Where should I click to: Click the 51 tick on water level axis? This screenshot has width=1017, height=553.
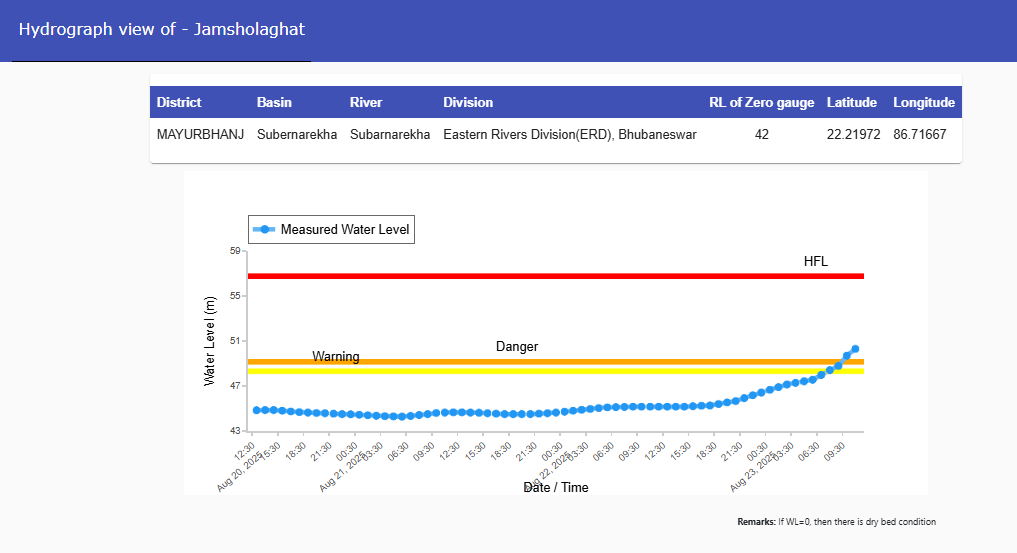(x=235, y=341)
